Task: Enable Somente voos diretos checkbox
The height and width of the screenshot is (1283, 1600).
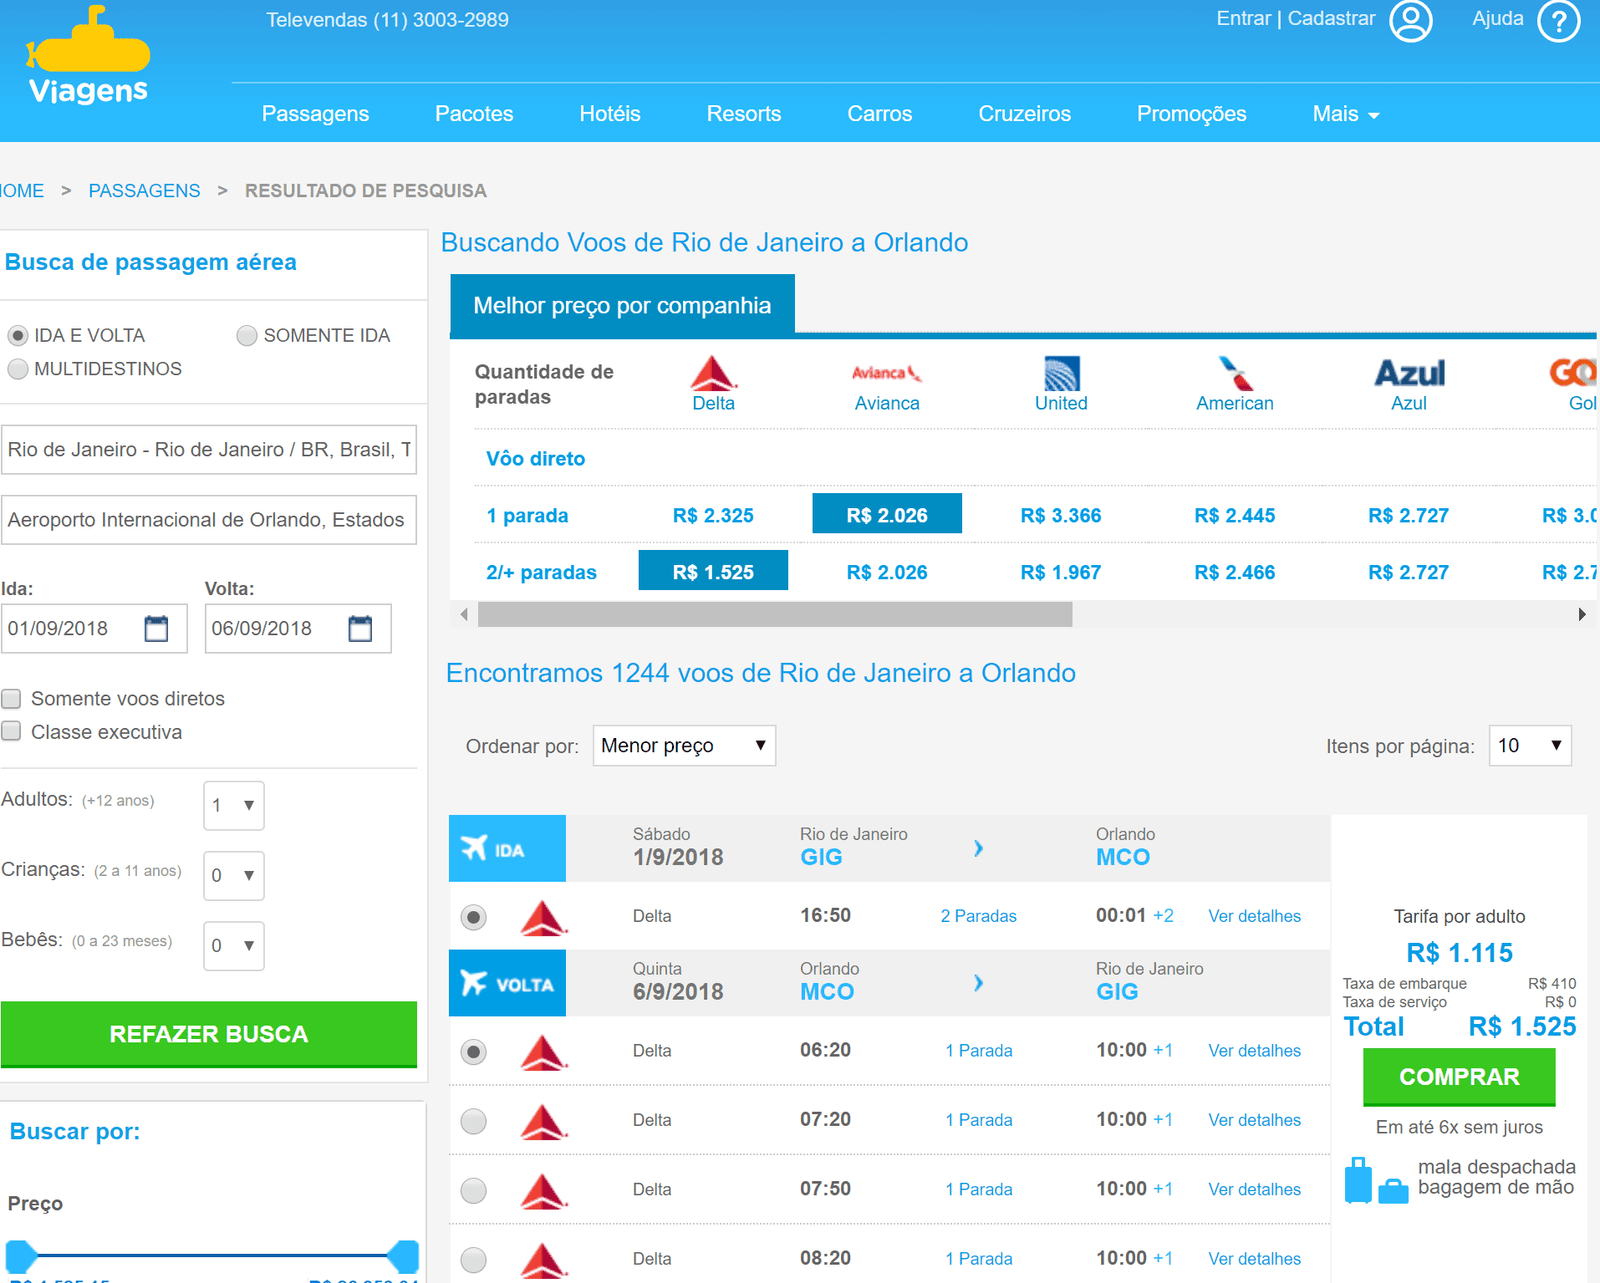Action: (12, 699)
